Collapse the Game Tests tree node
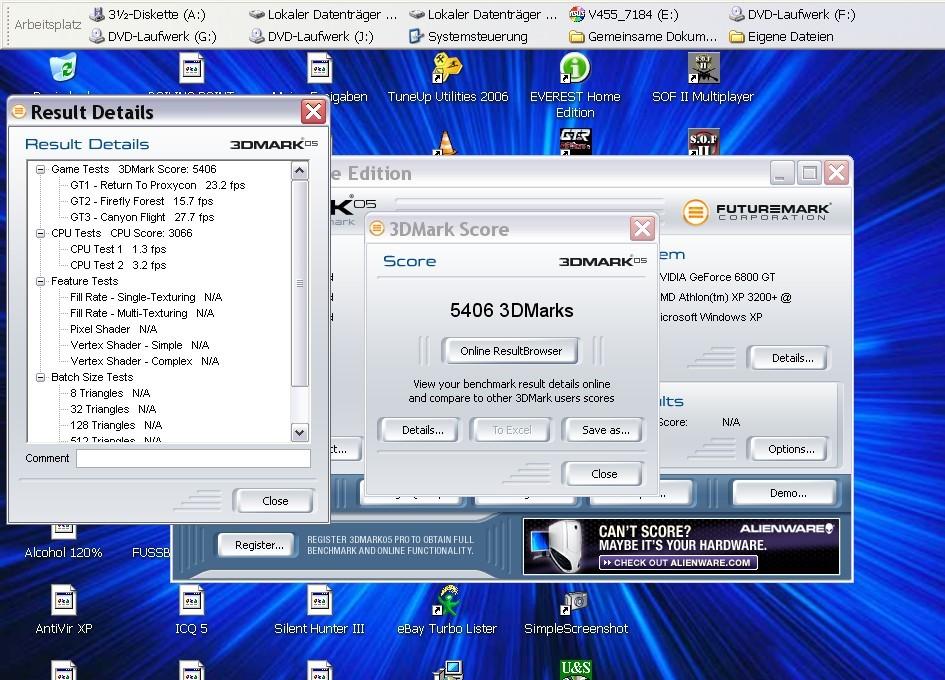945x680 pixels. point(40,169)
